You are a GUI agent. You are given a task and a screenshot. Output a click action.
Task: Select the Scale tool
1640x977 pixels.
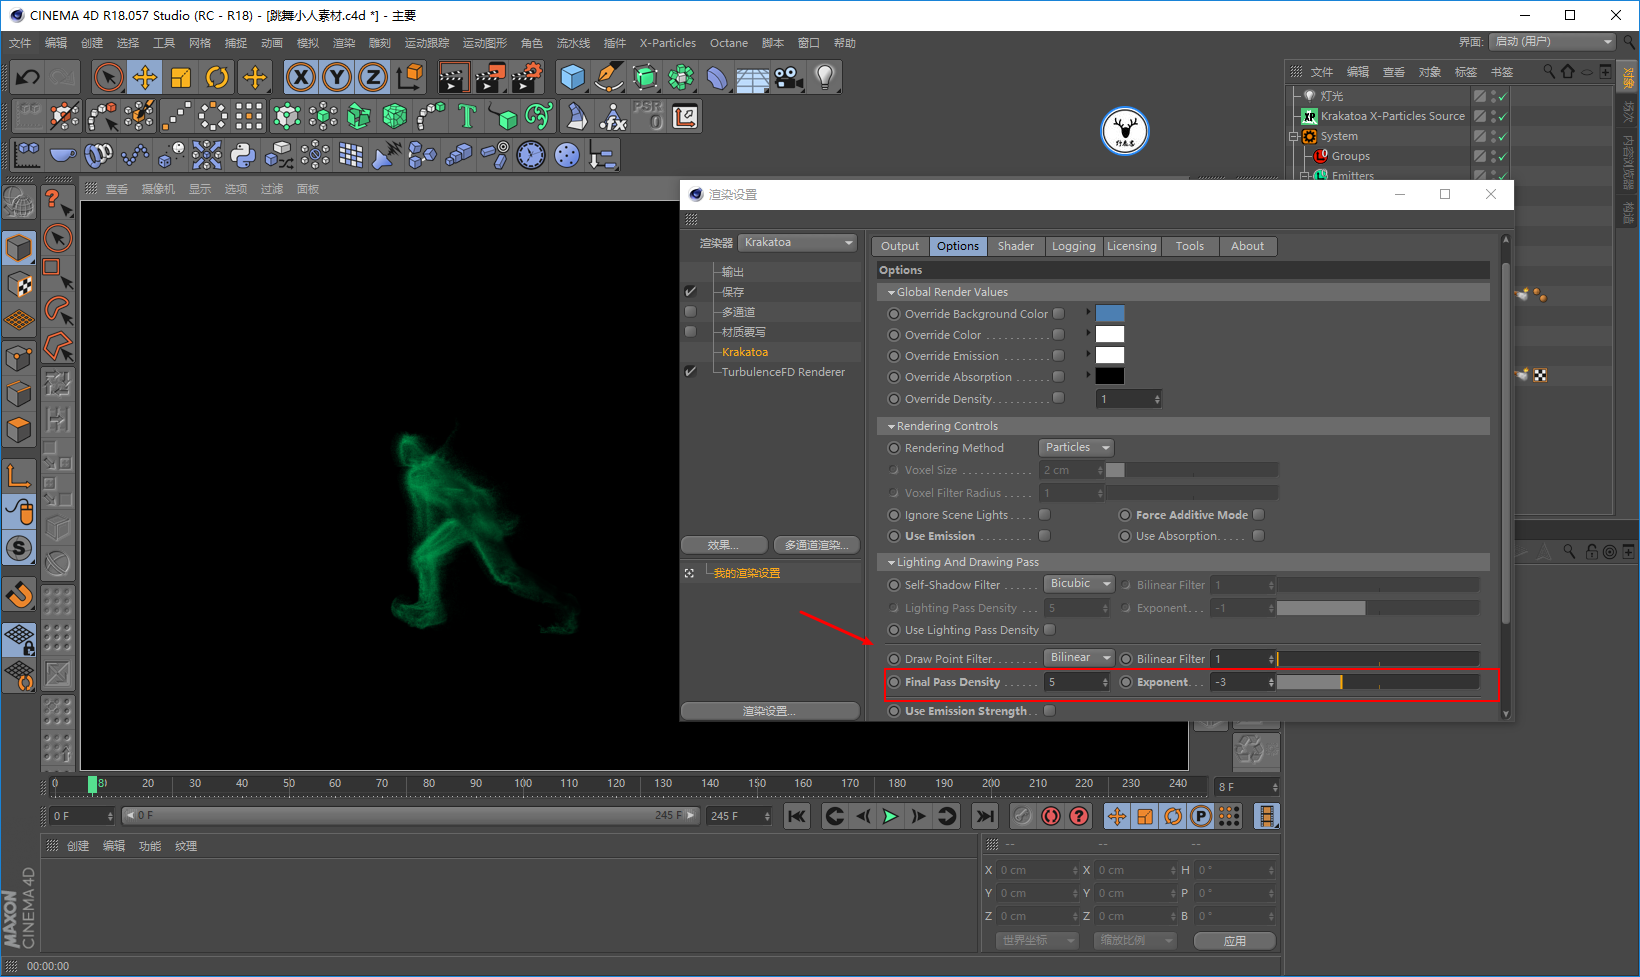coord(181,77)
